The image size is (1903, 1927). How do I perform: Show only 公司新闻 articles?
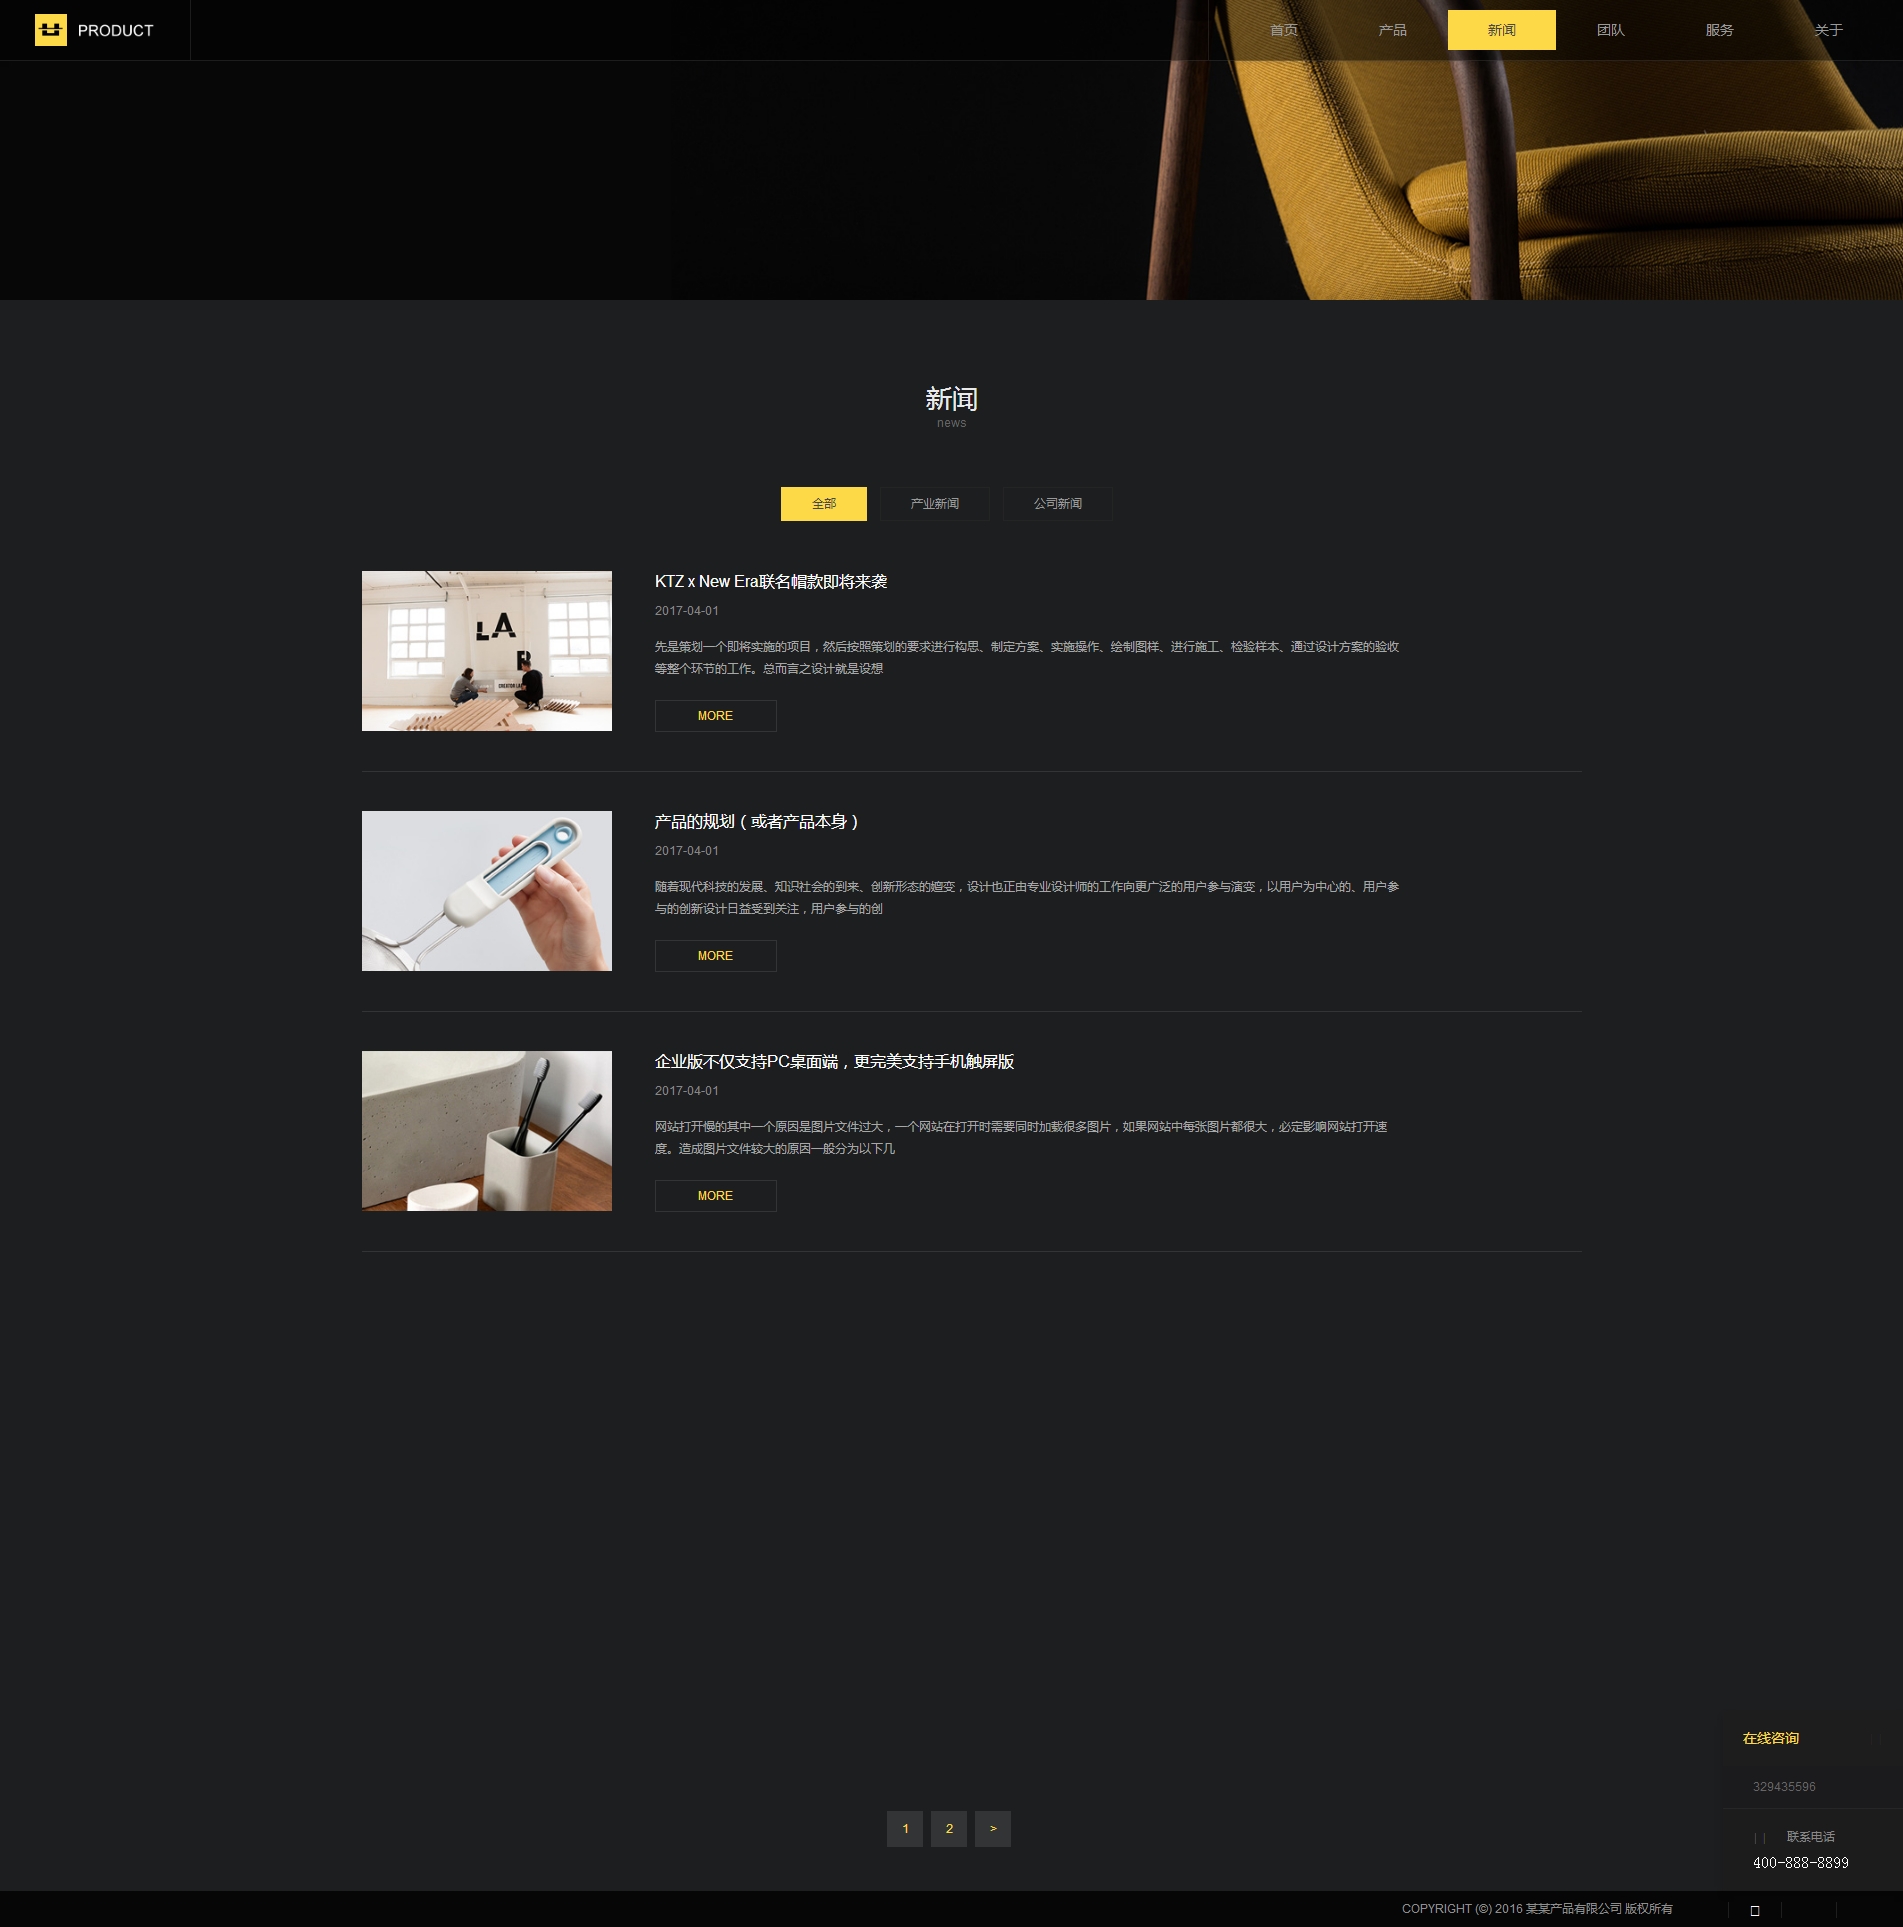tap(1057, 504)
